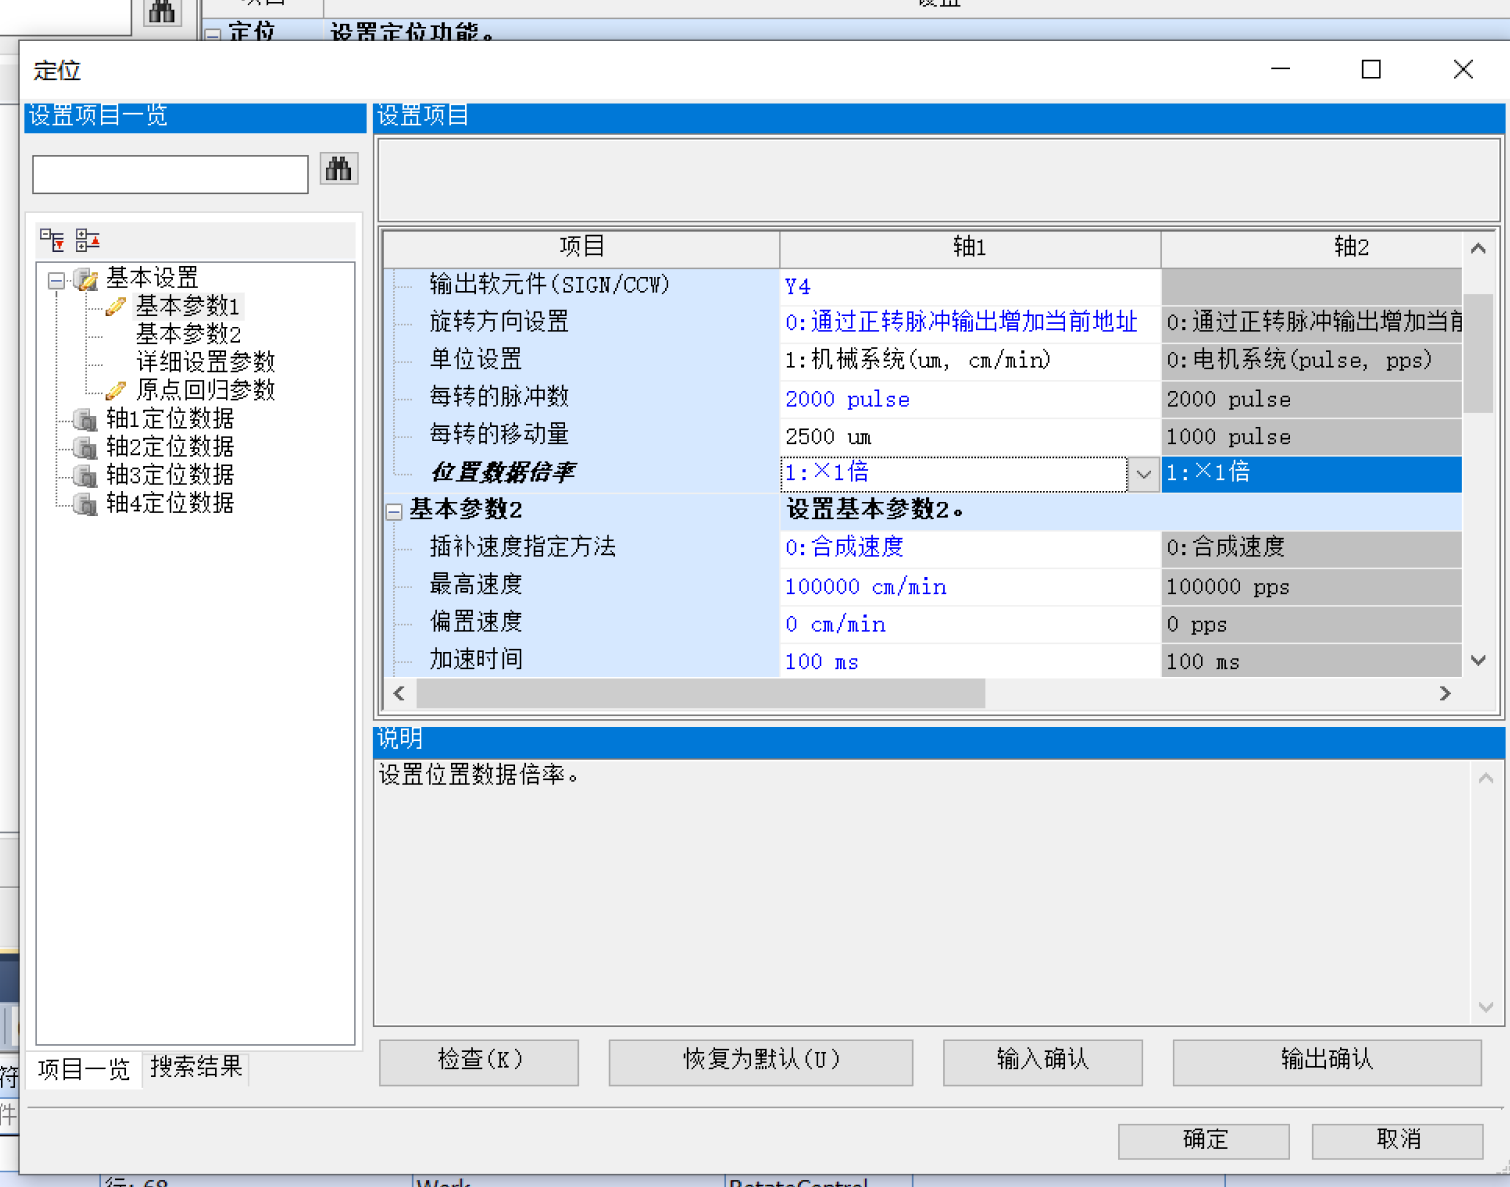The image size is (1510, 1187).
Task: Switch to the 搜索结果 tab
Action: [196, 1067]
